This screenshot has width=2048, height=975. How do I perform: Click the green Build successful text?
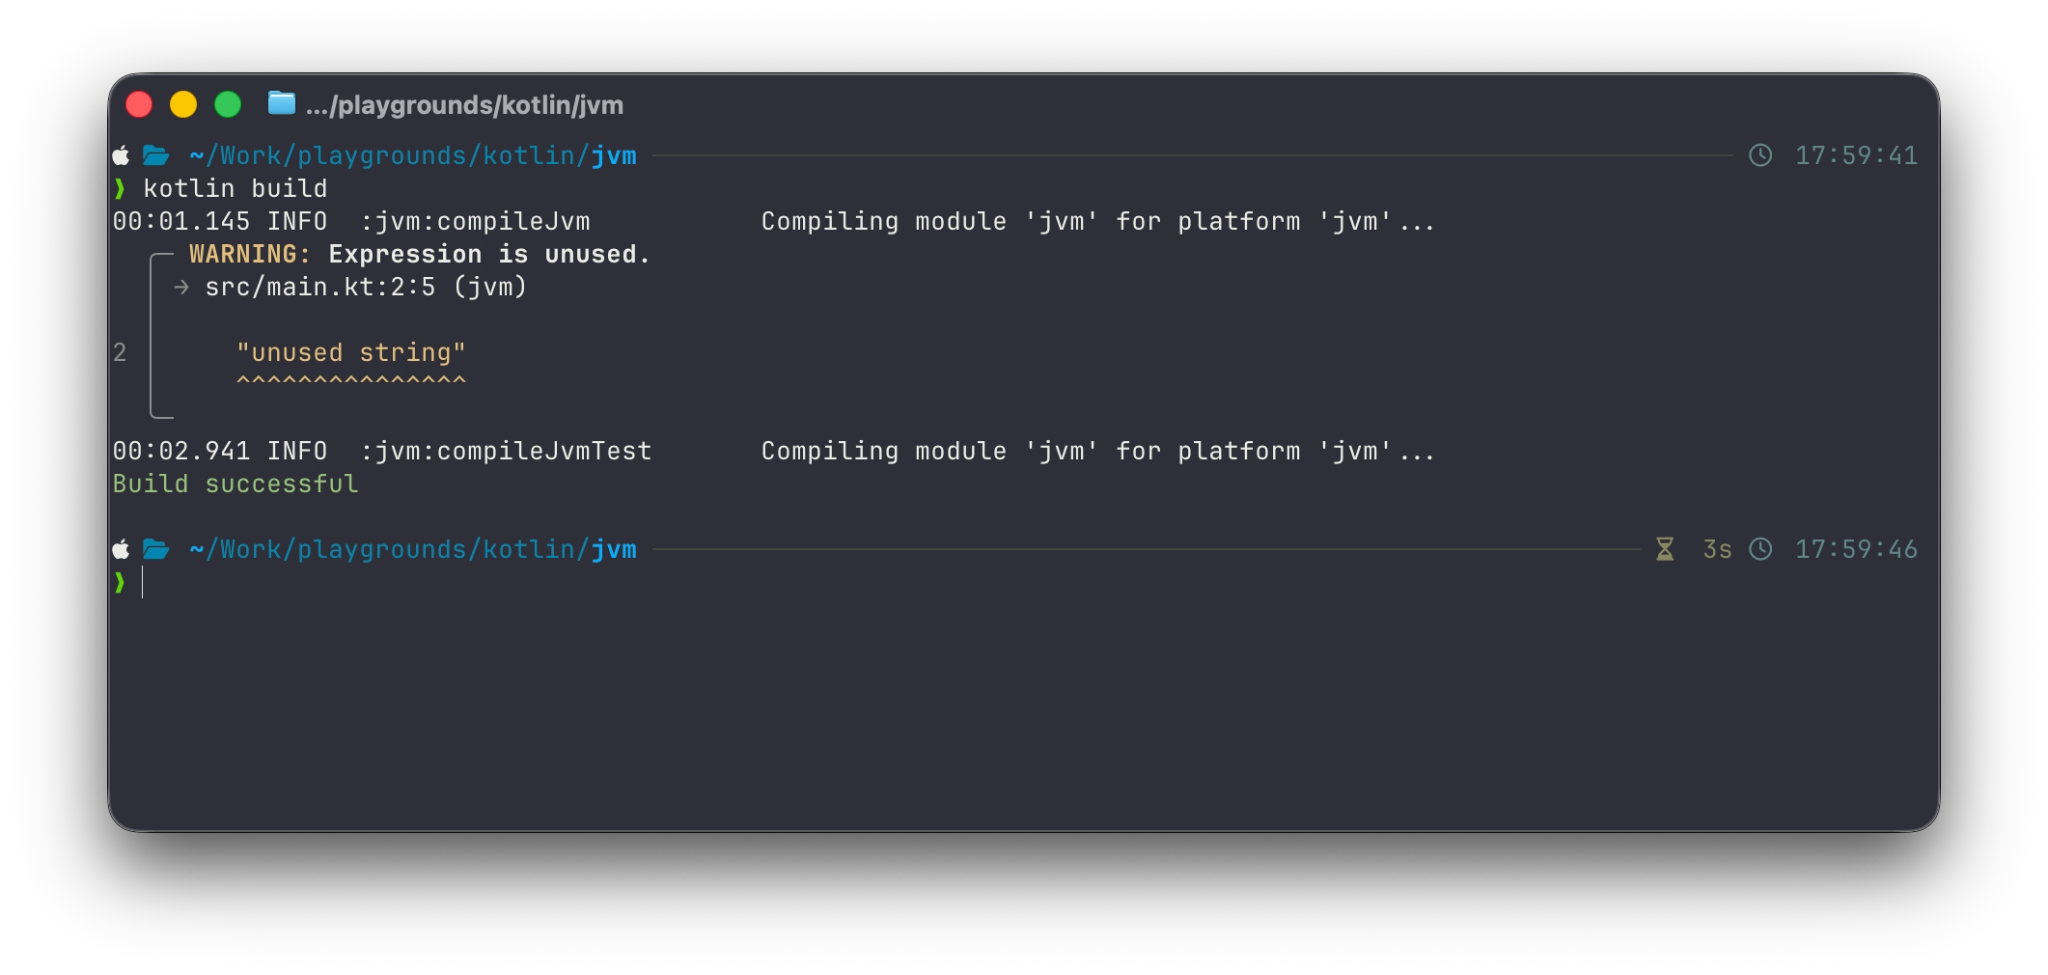pyautogui.click(x=235, y=484)
